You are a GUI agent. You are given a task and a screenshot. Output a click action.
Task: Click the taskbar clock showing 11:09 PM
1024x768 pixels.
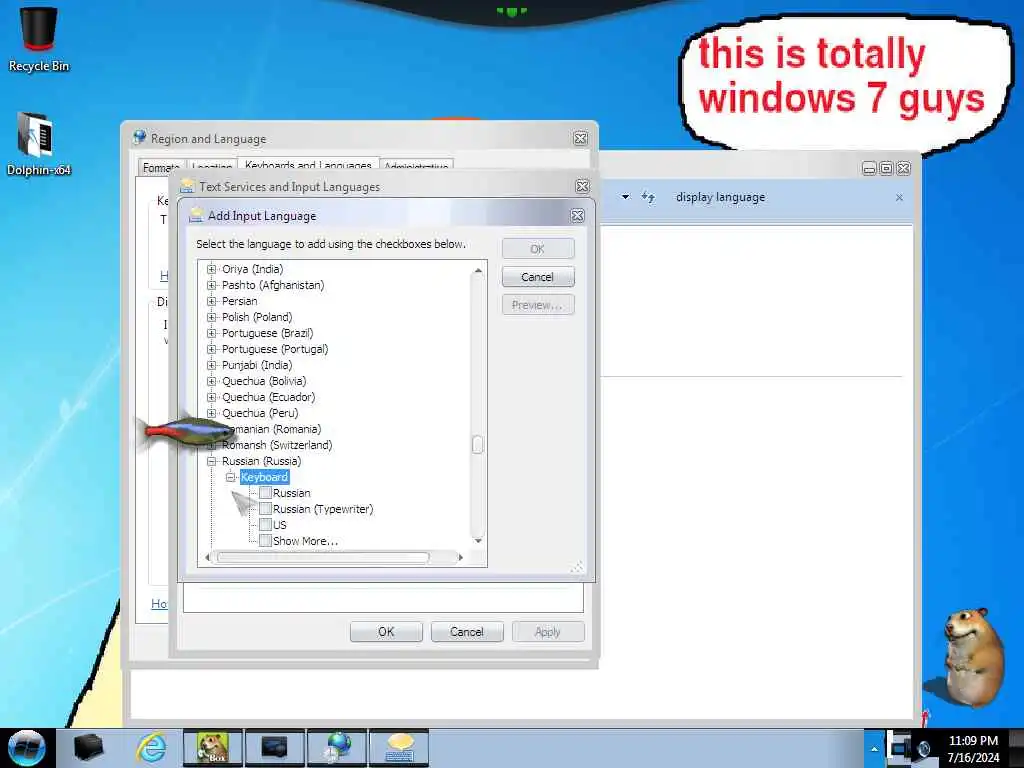coord(973,748)
